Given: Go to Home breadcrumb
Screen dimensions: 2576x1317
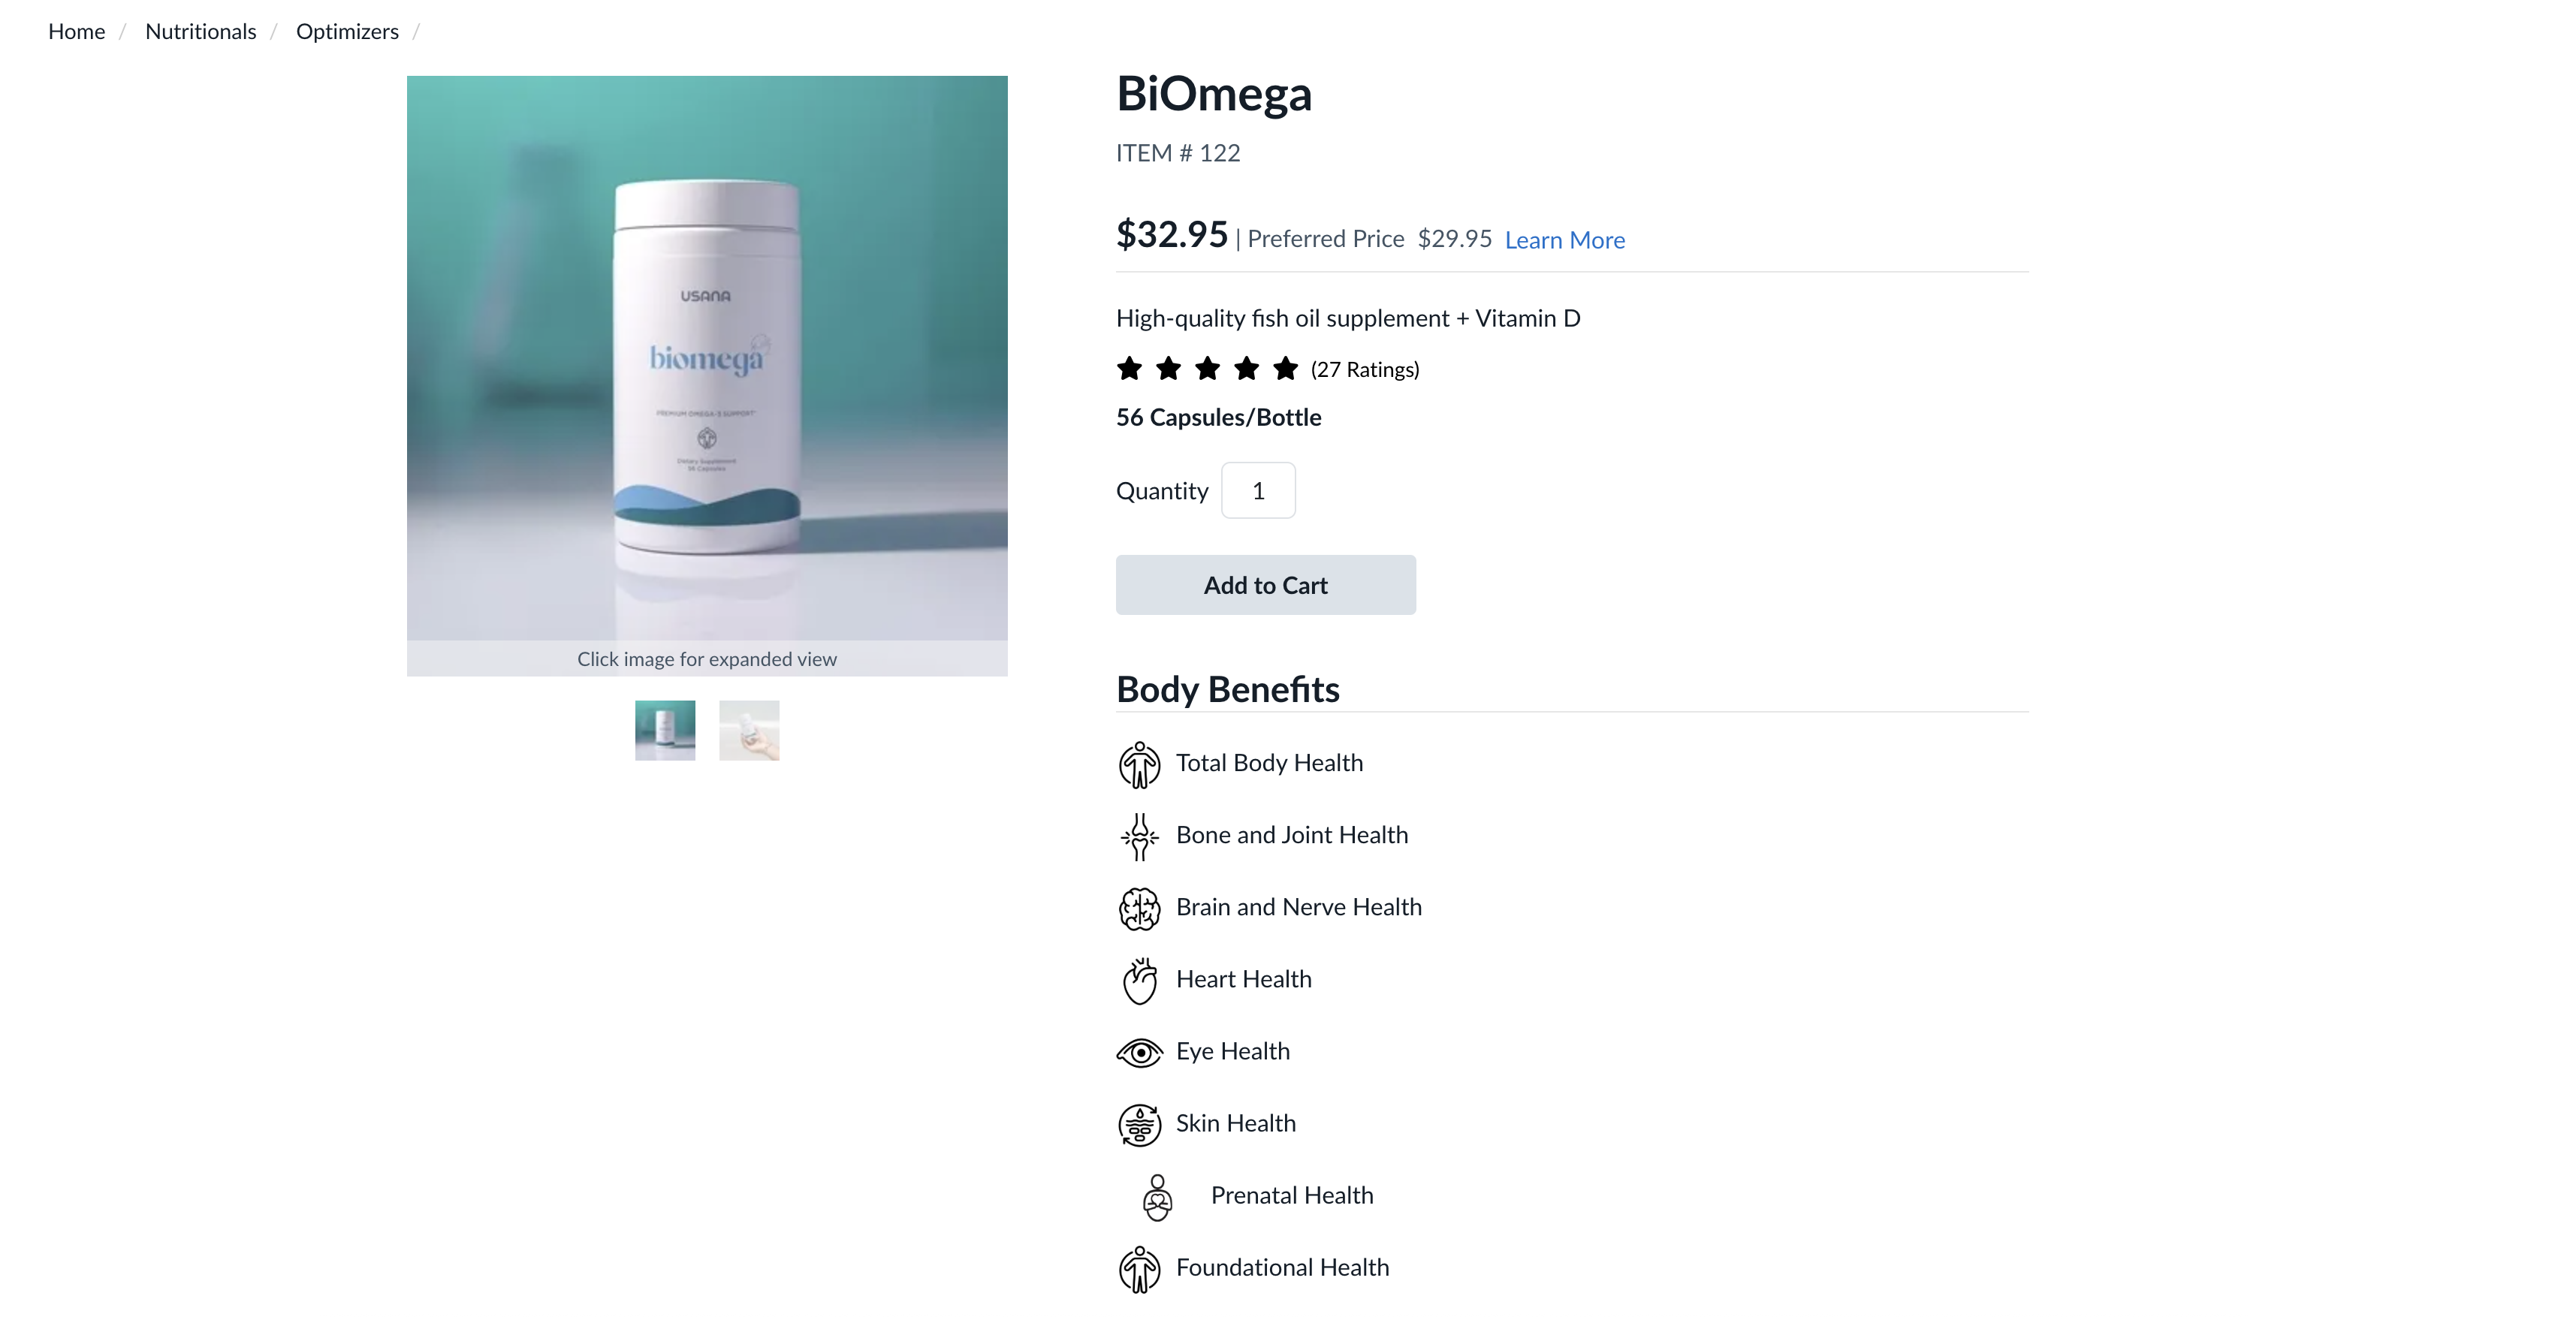Looking at the screenshot, I should click(x=76, y=32).
